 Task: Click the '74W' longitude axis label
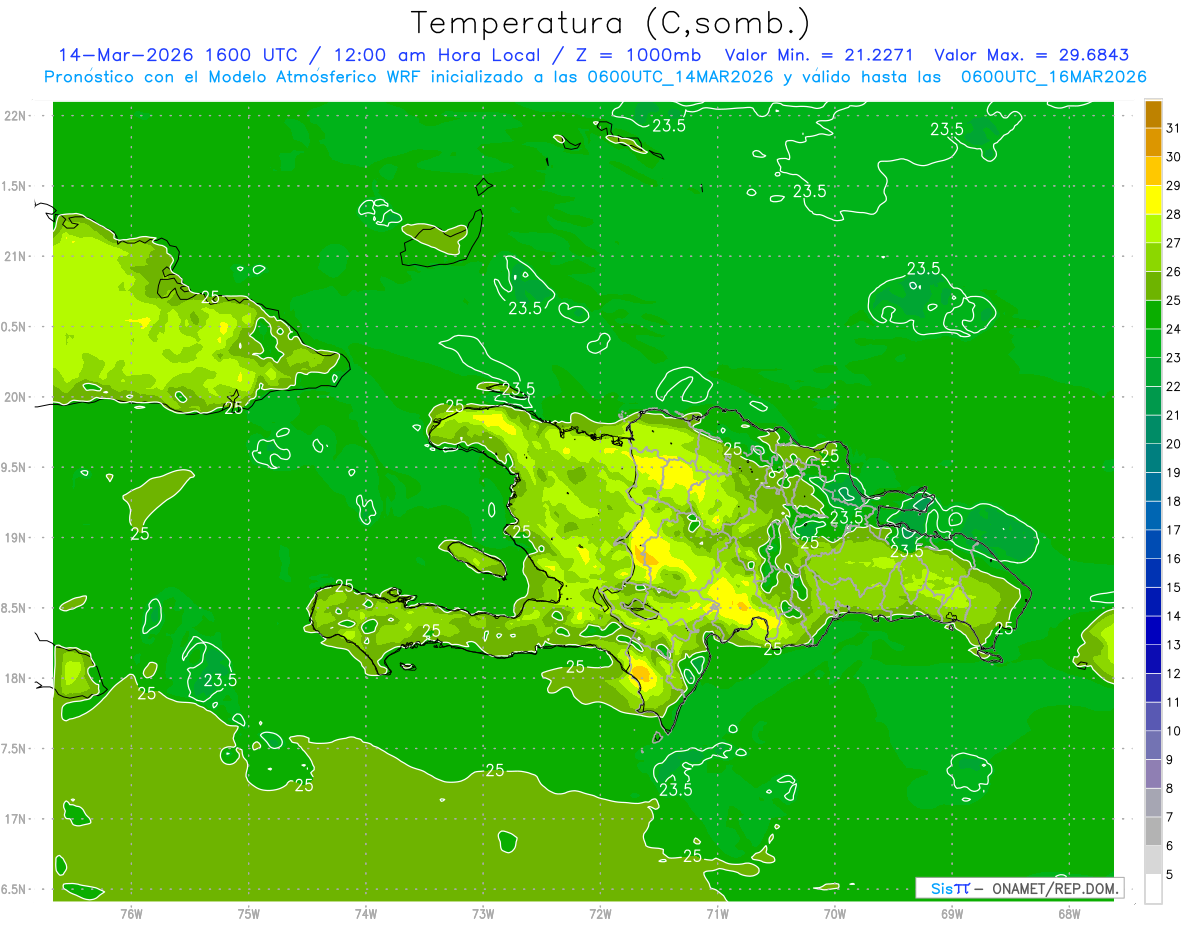coord(366,914)
